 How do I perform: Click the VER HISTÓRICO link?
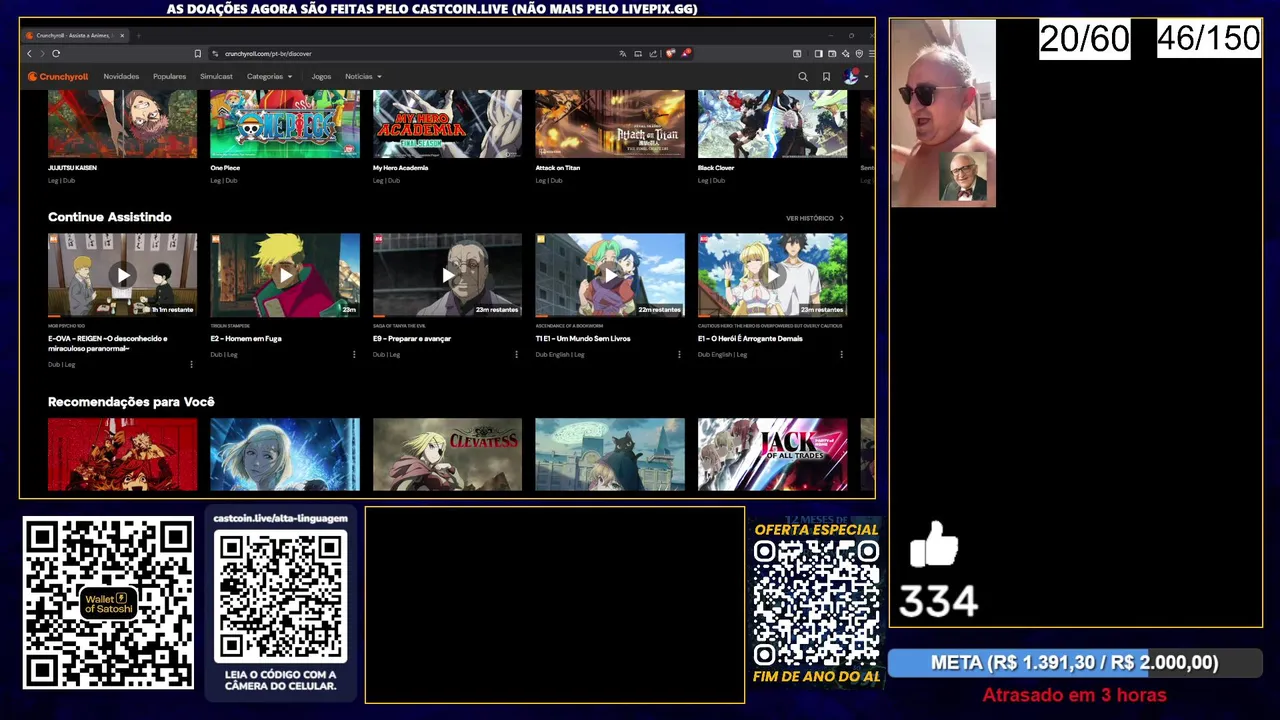814,218
